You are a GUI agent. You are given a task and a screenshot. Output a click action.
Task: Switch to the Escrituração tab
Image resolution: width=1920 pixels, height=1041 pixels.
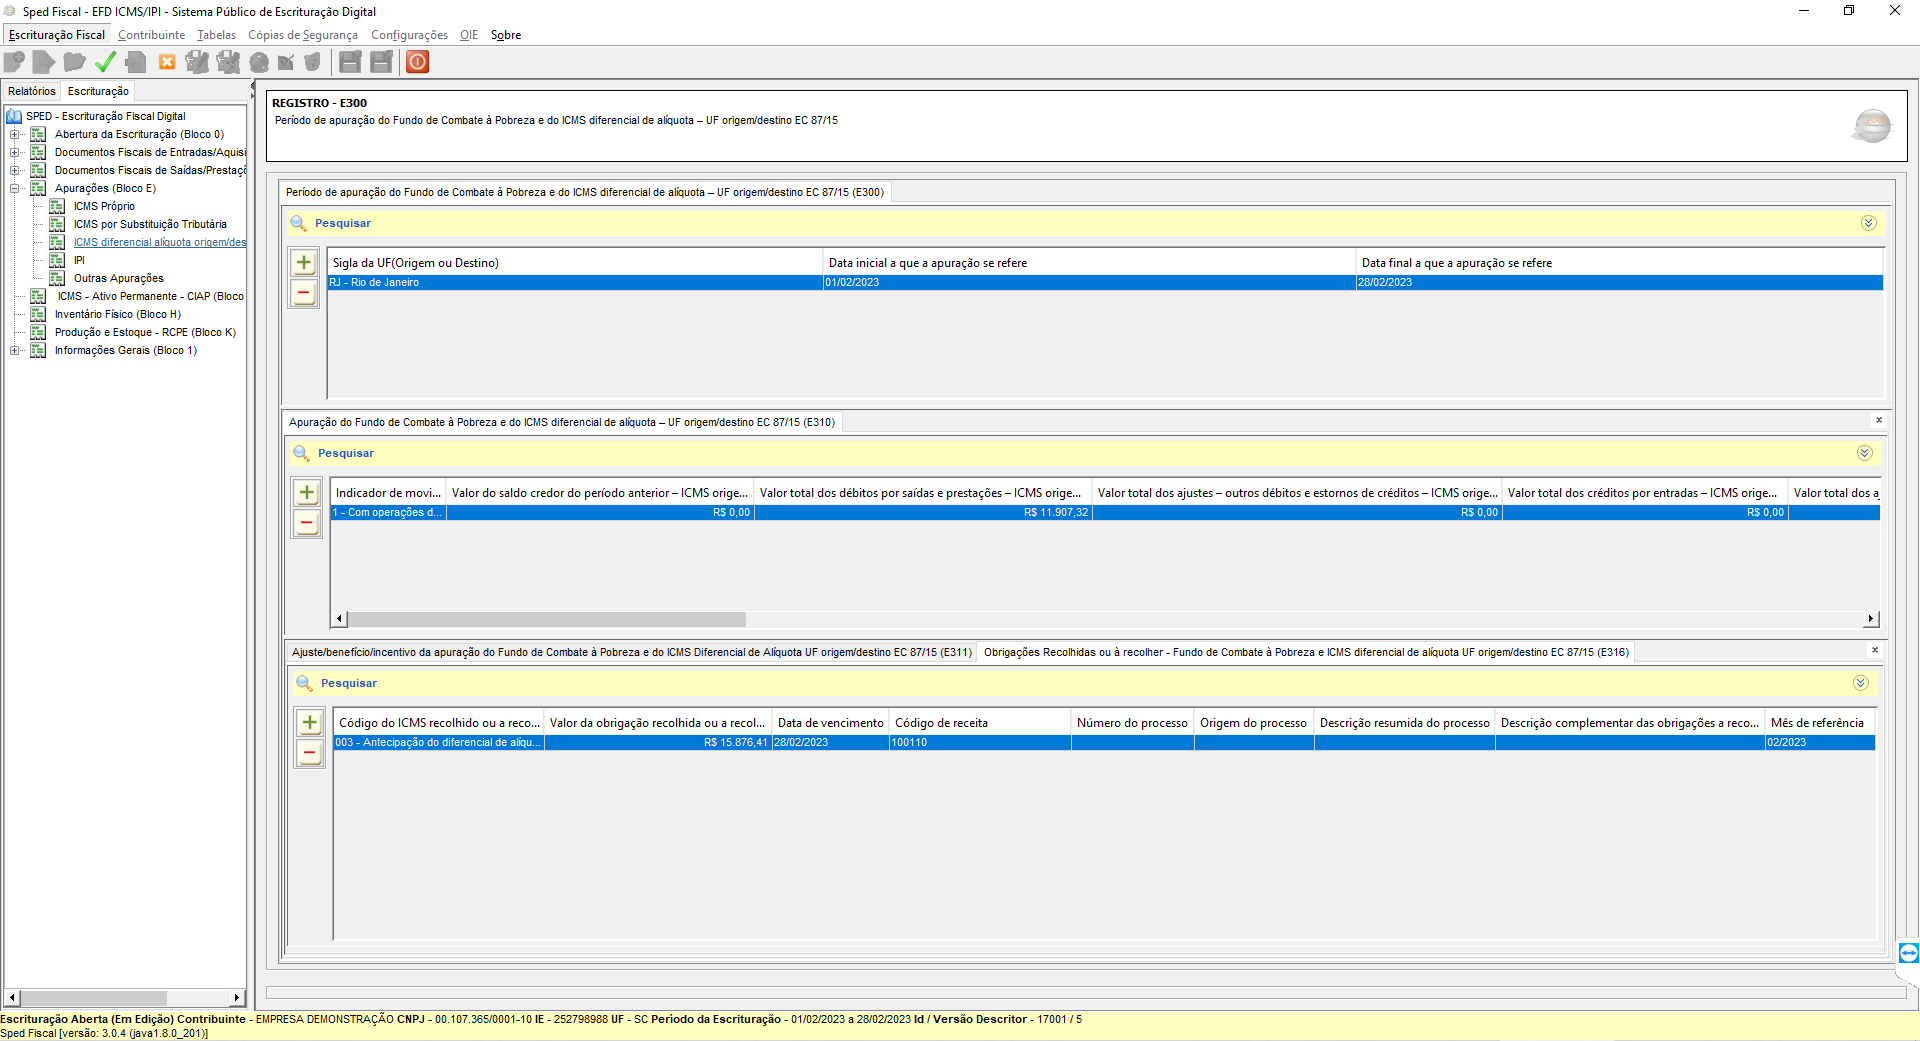(x=98, y=91)
